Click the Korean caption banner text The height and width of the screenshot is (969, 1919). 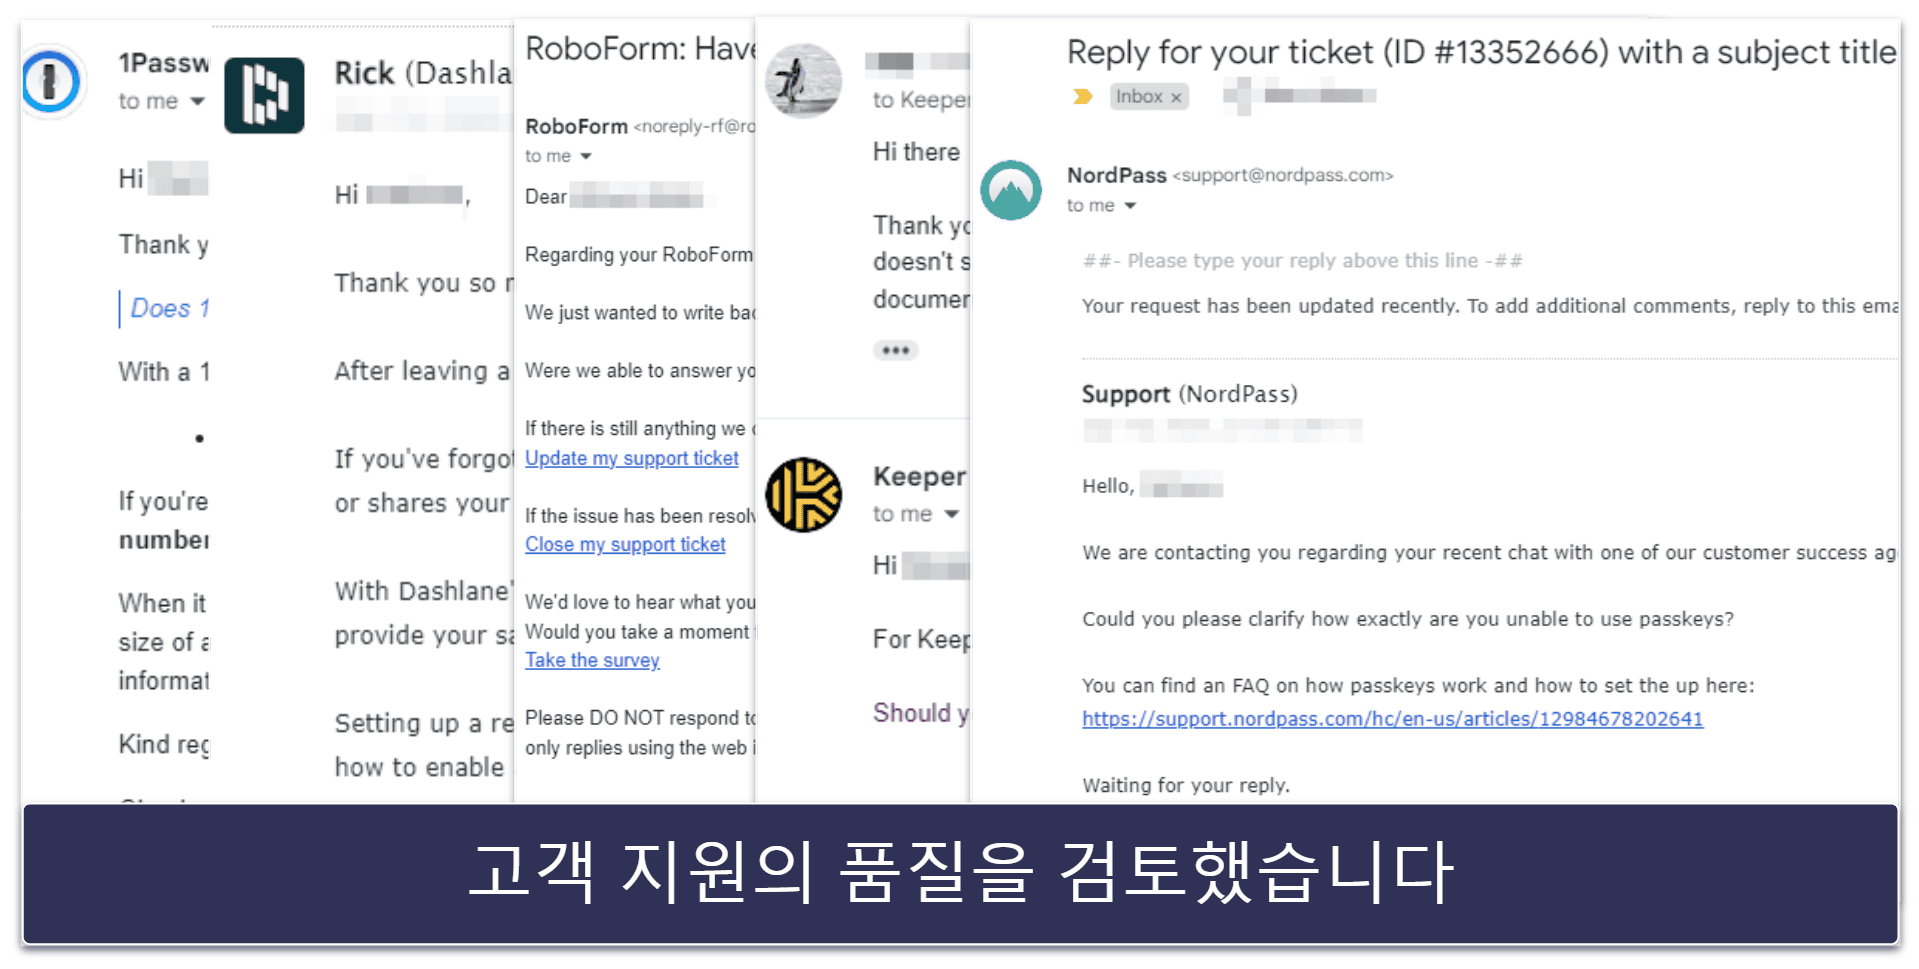[960, 873]
